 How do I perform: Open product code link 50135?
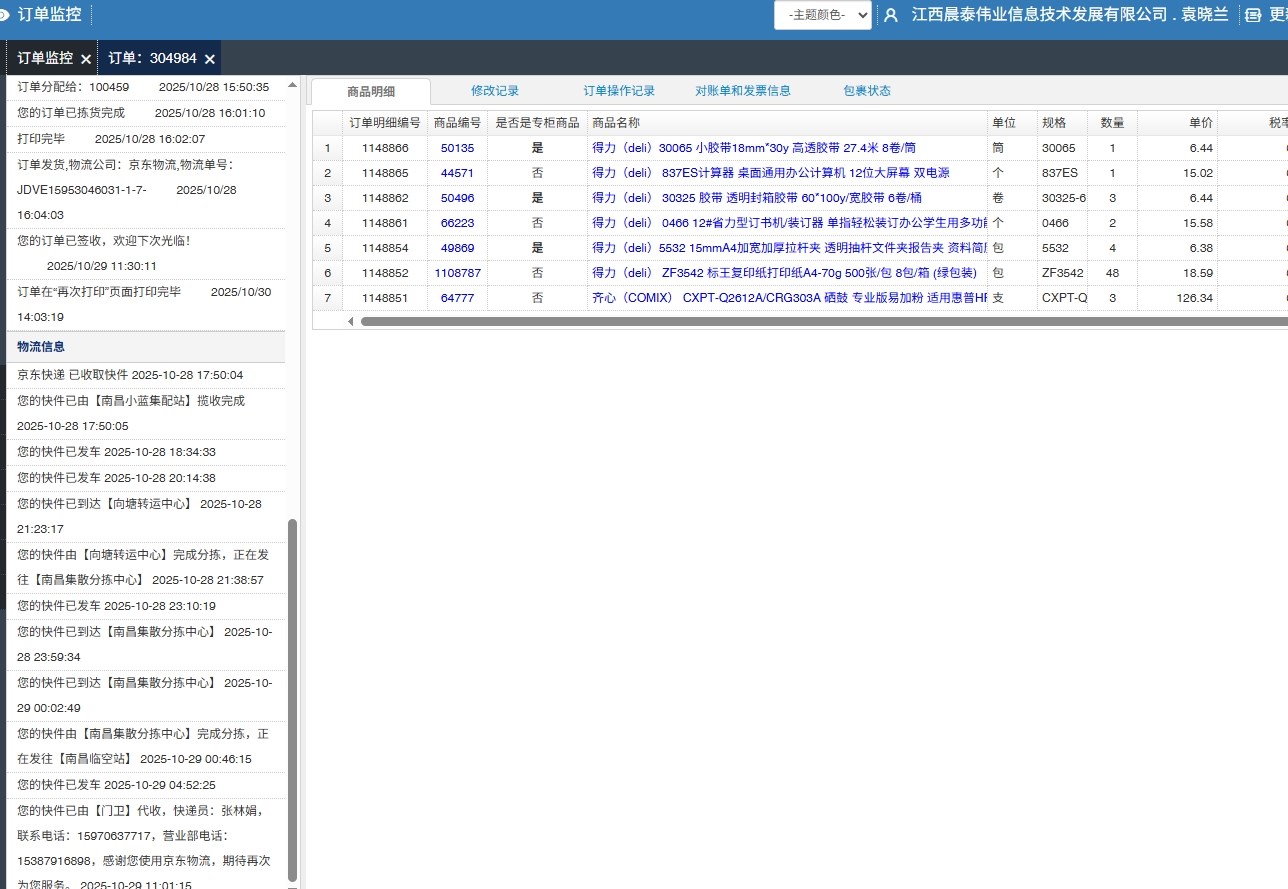pos(457,148)
